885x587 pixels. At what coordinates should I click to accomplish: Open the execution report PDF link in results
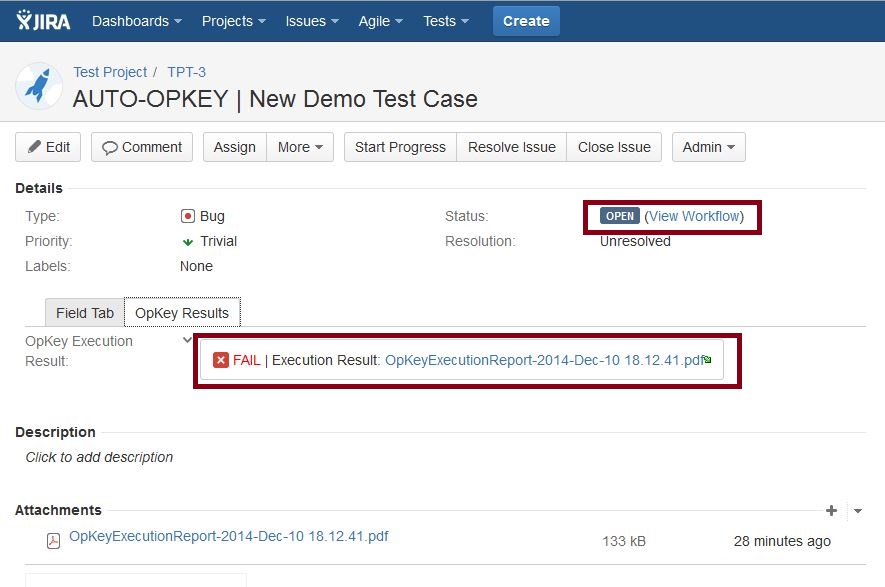547,360
